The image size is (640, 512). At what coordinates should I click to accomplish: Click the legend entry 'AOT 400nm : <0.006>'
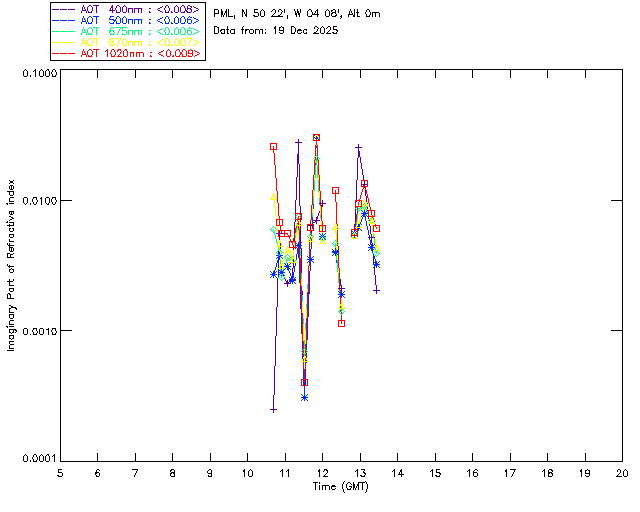tap(140, 9)
